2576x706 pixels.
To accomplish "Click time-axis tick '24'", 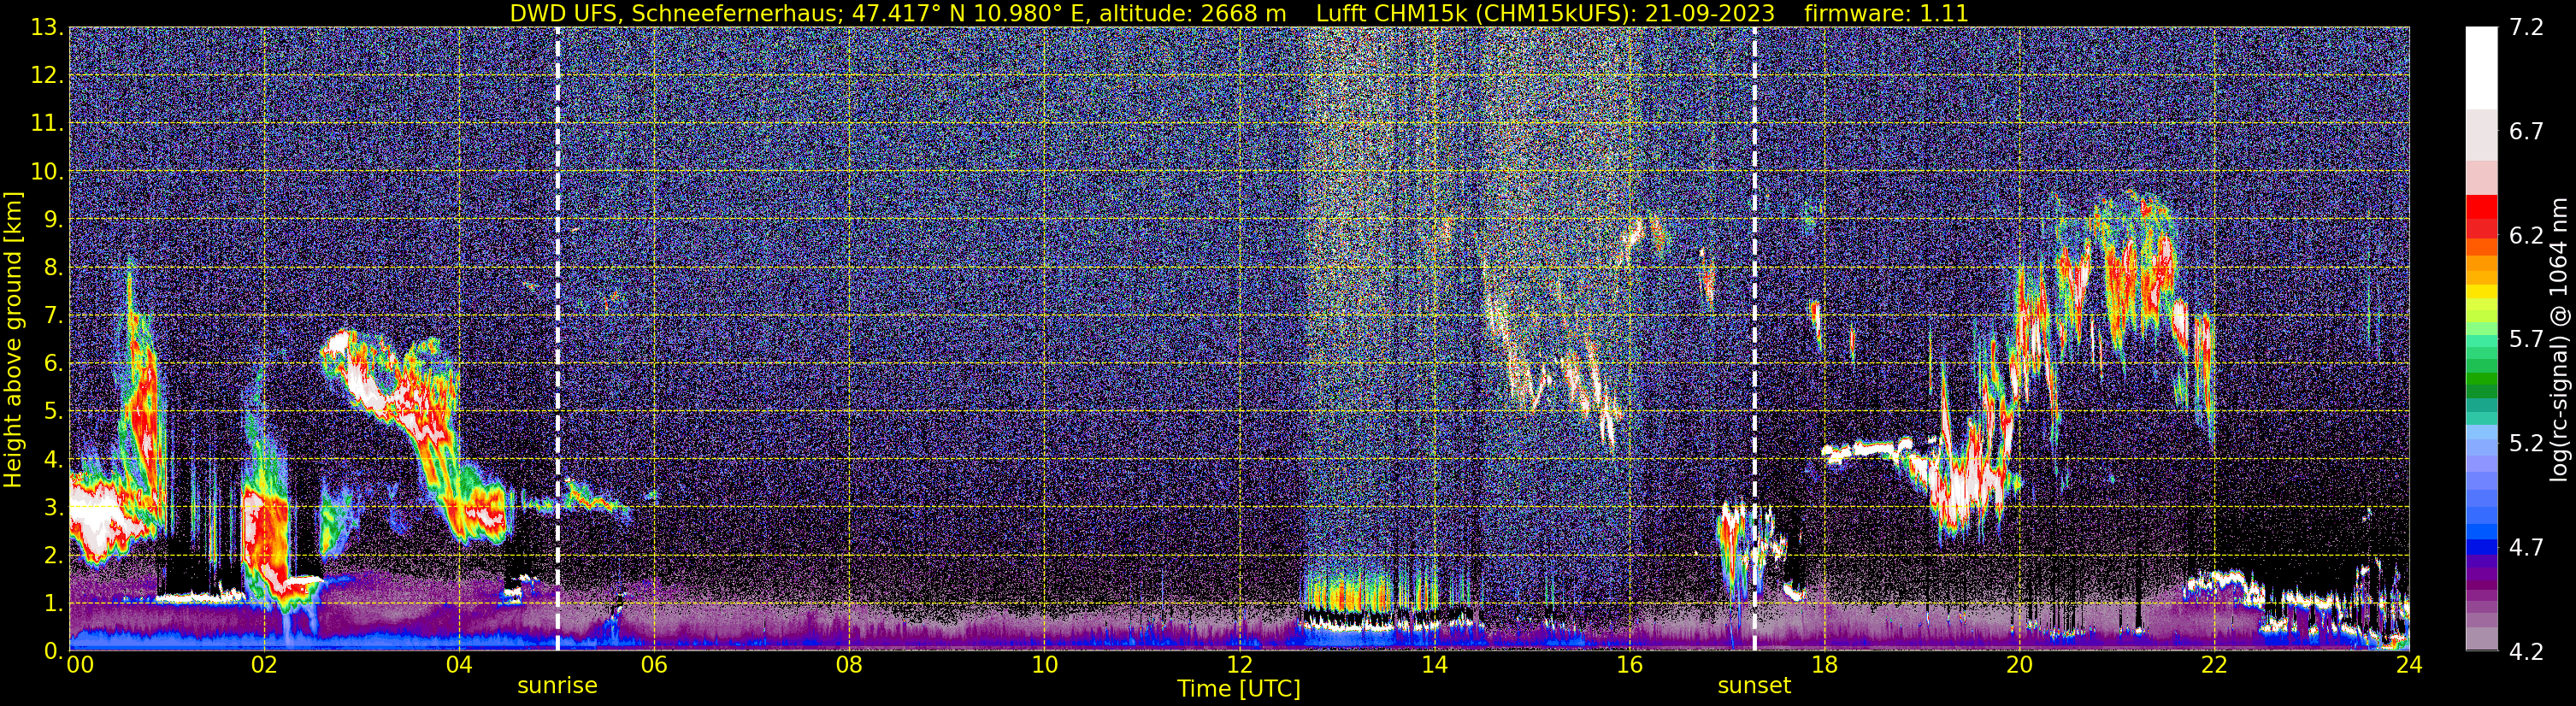I will pos(2409,665).
